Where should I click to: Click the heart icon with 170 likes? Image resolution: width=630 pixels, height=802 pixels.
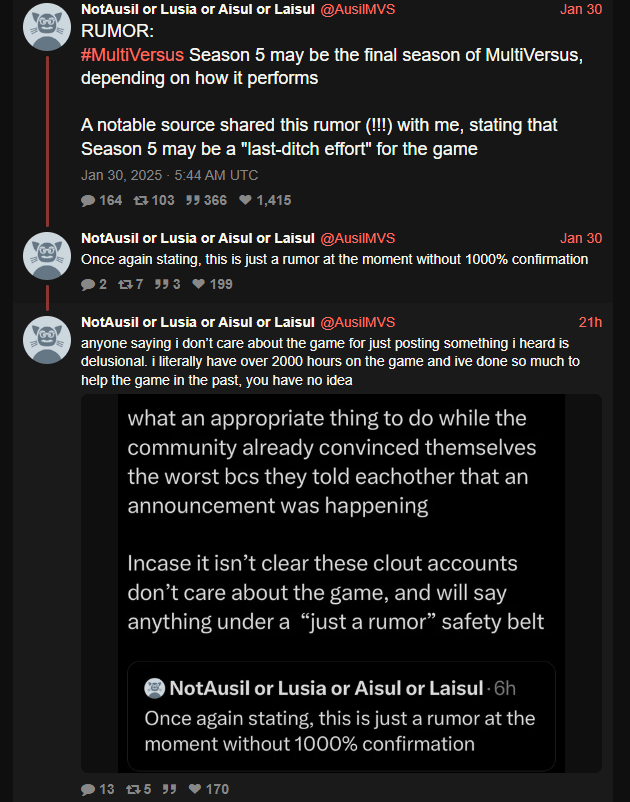[194, 789]
